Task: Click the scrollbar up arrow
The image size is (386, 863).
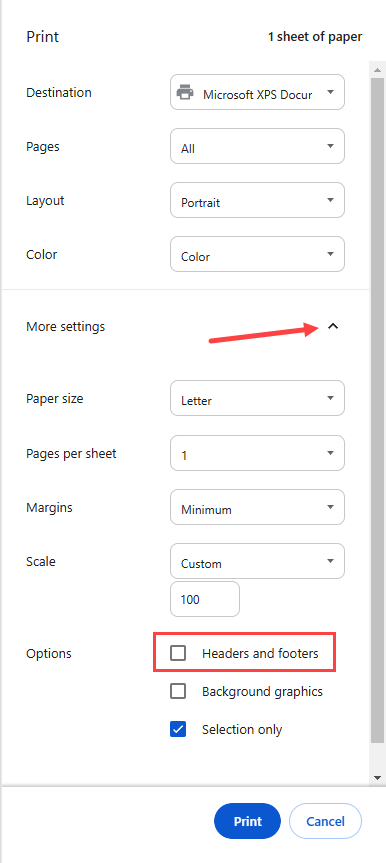Action: pyautogui.click(x=377, y=70)
